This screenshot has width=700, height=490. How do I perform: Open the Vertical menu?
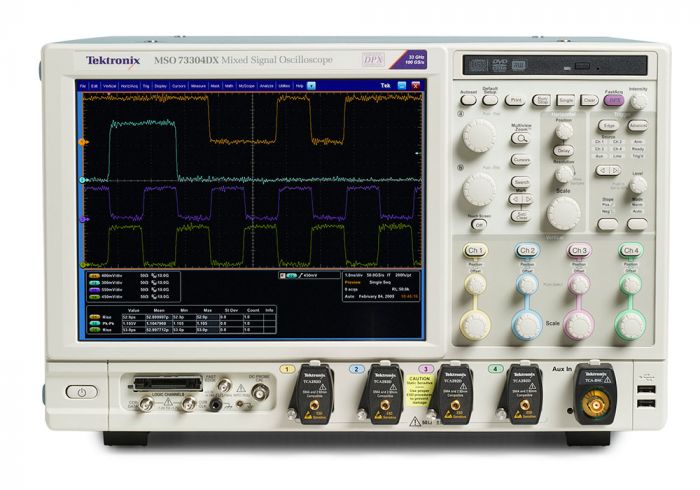[x=112, y=87]
